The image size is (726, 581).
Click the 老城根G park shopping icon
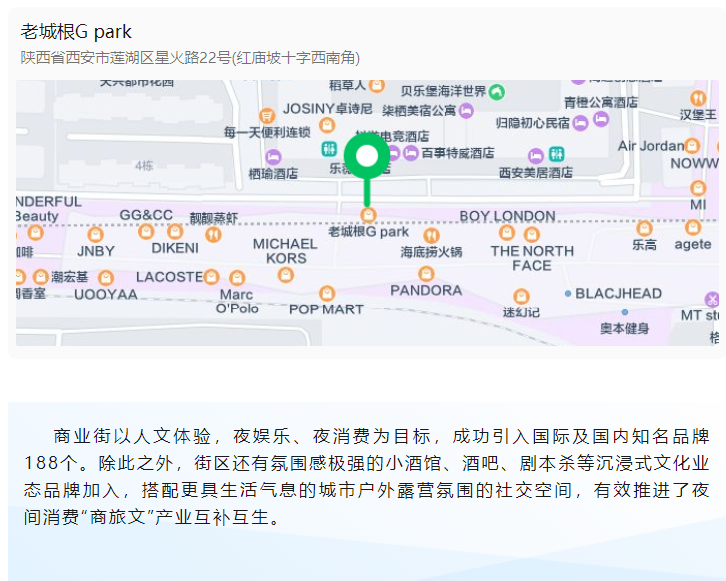point(368,215)
